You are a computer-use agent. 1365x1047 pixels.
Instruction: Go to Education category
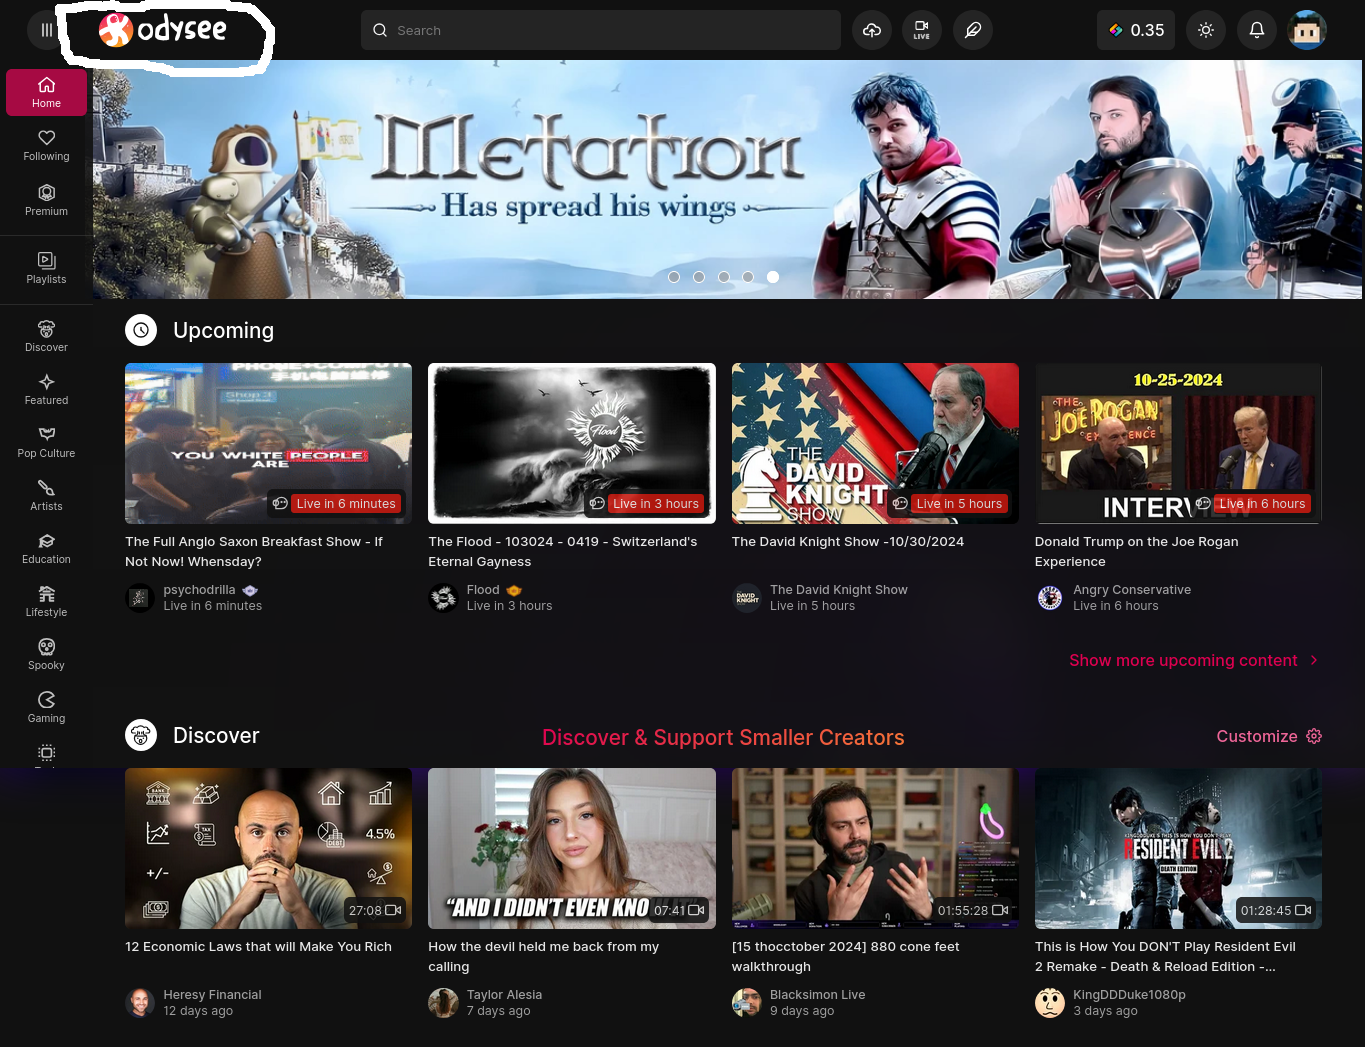click(x=46, y=548)
